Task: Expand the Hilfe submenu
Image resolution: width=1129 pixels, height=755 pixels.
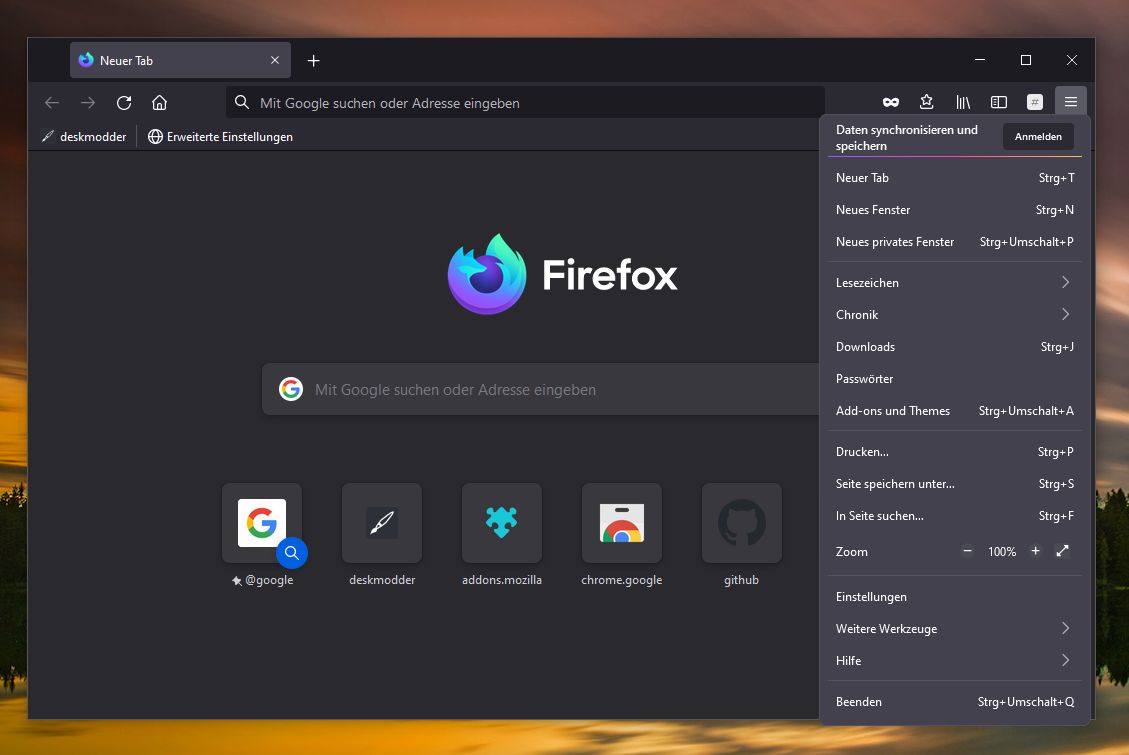Action: (954, 661)
